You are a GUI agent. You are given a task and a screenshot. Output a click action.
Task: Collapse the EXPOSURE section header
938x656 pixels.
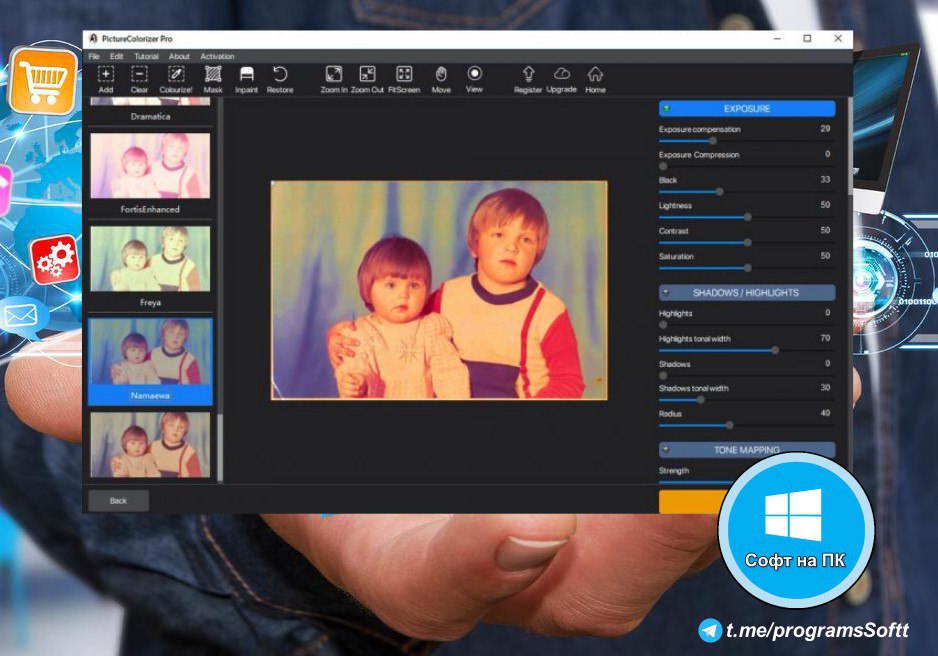[746, 109]
